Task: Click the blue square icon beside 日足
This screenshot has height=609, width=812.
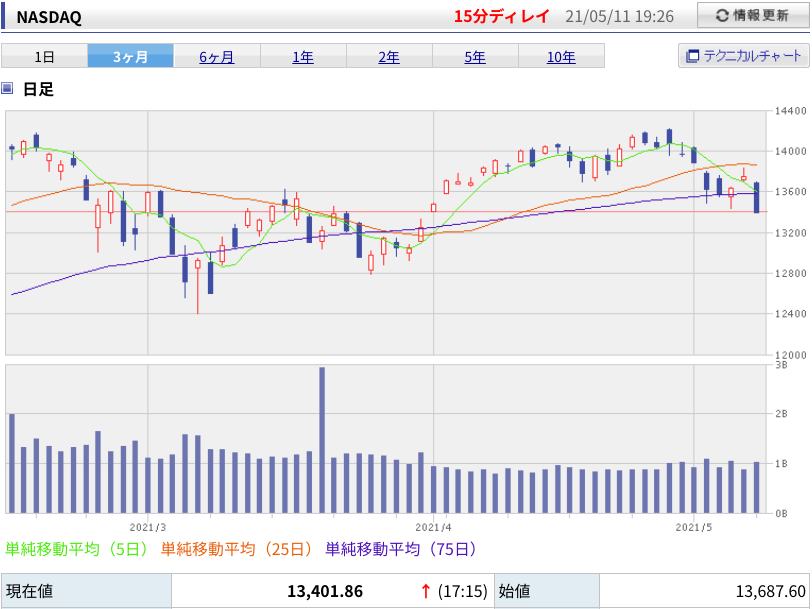Action: point(7,88)
